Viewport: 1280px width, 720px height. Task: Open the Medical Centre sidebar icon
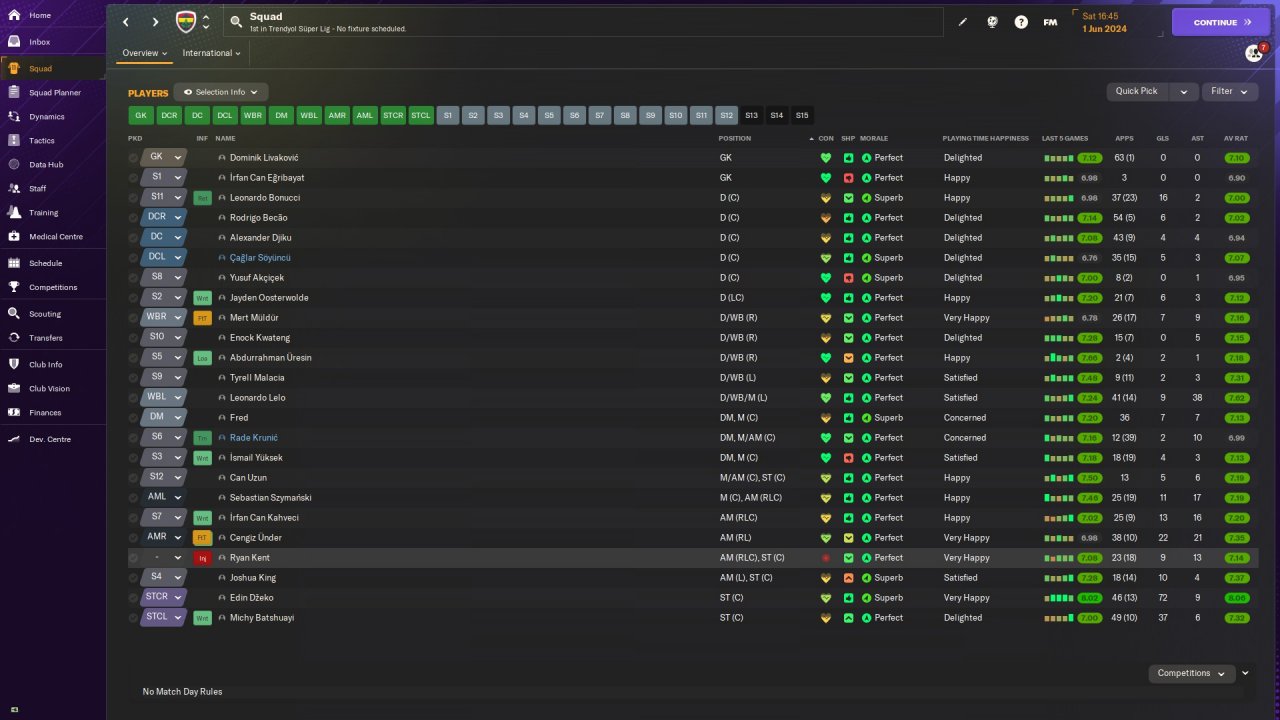point(14,236)
